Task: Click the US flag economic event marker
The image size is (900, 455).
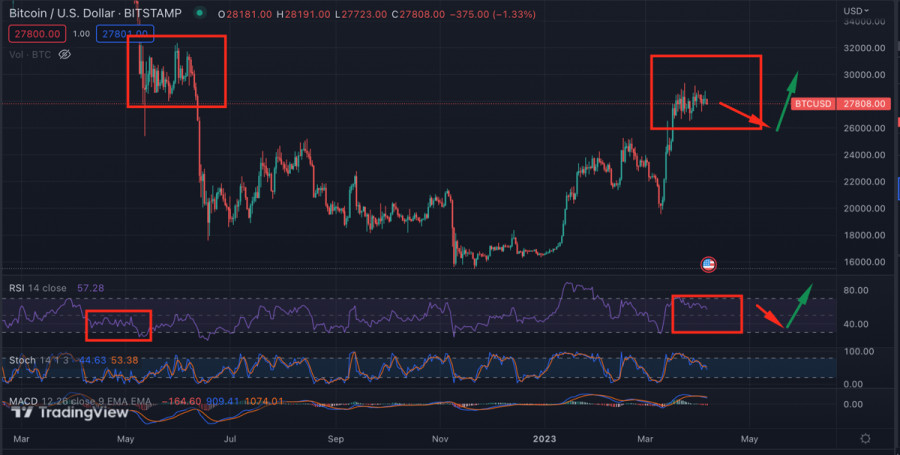Action: click(x=709, y=265)
